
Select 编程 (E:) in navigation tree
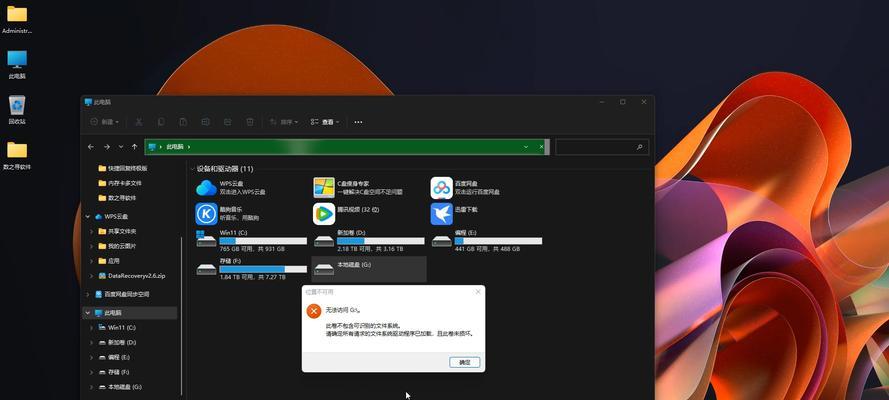coord(115,357)
